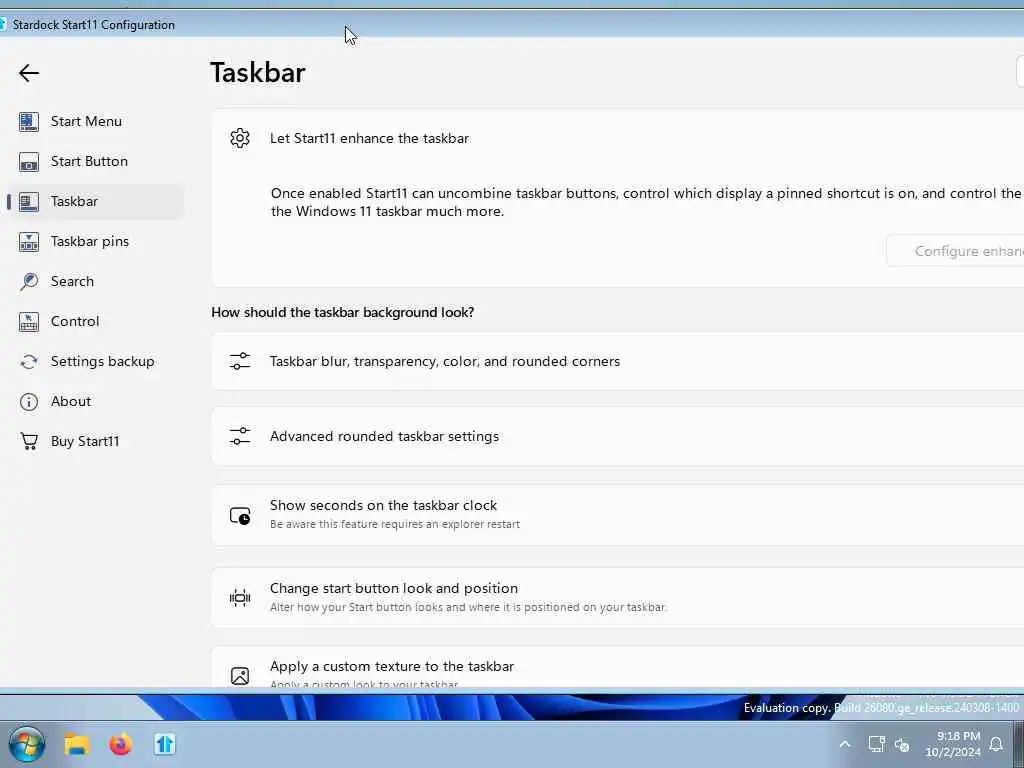Open Taskbar blur, transparency, color settings
Image resolution: width=1024 pixels, height=768 pixels.
click(617, 361)
